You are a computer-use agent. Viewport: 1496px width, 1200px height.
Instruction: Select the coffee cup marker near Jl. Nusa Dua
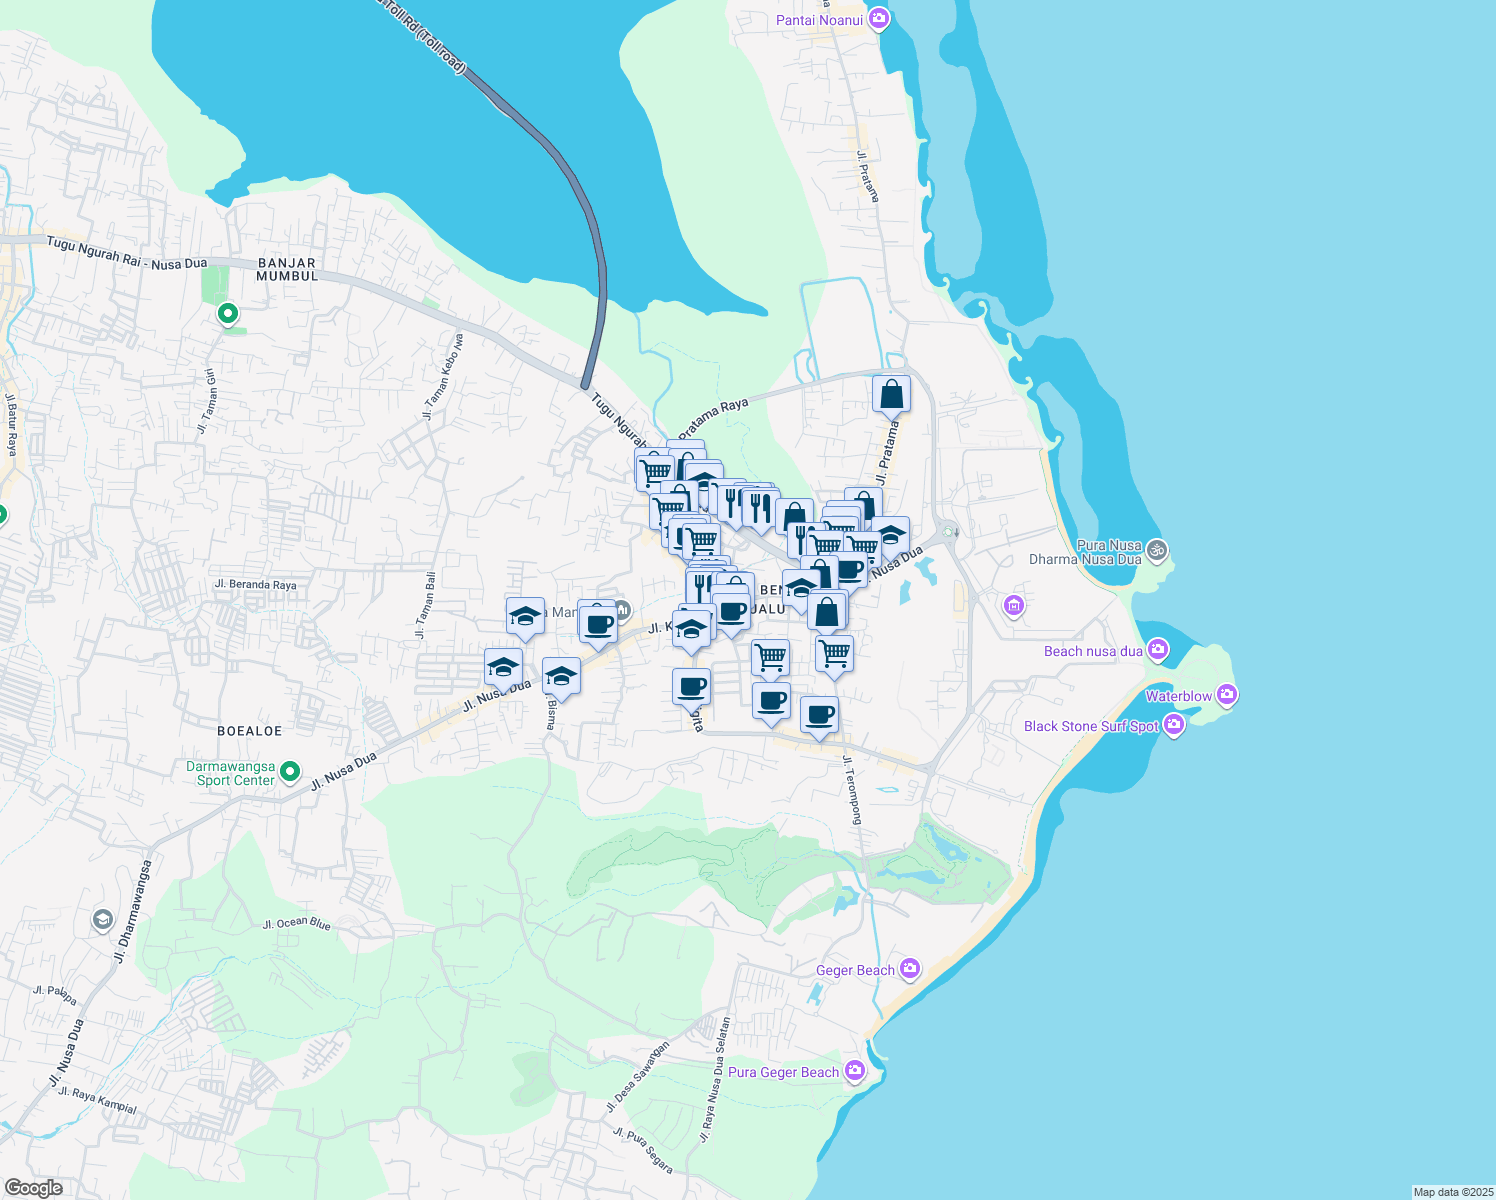click(x=598, y=624)
